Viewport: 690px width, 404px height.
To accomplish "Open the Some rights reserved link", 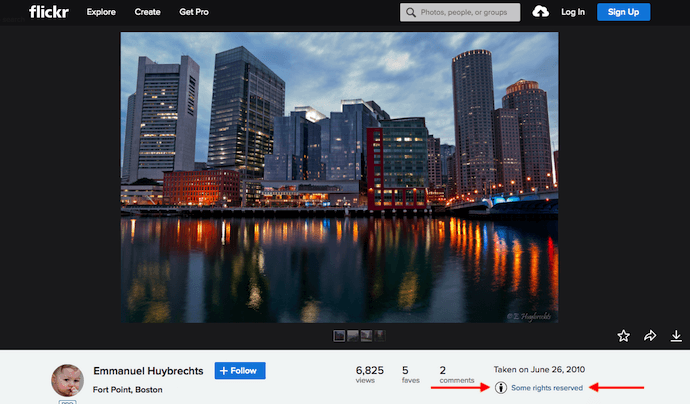I will tap(547, 388).
